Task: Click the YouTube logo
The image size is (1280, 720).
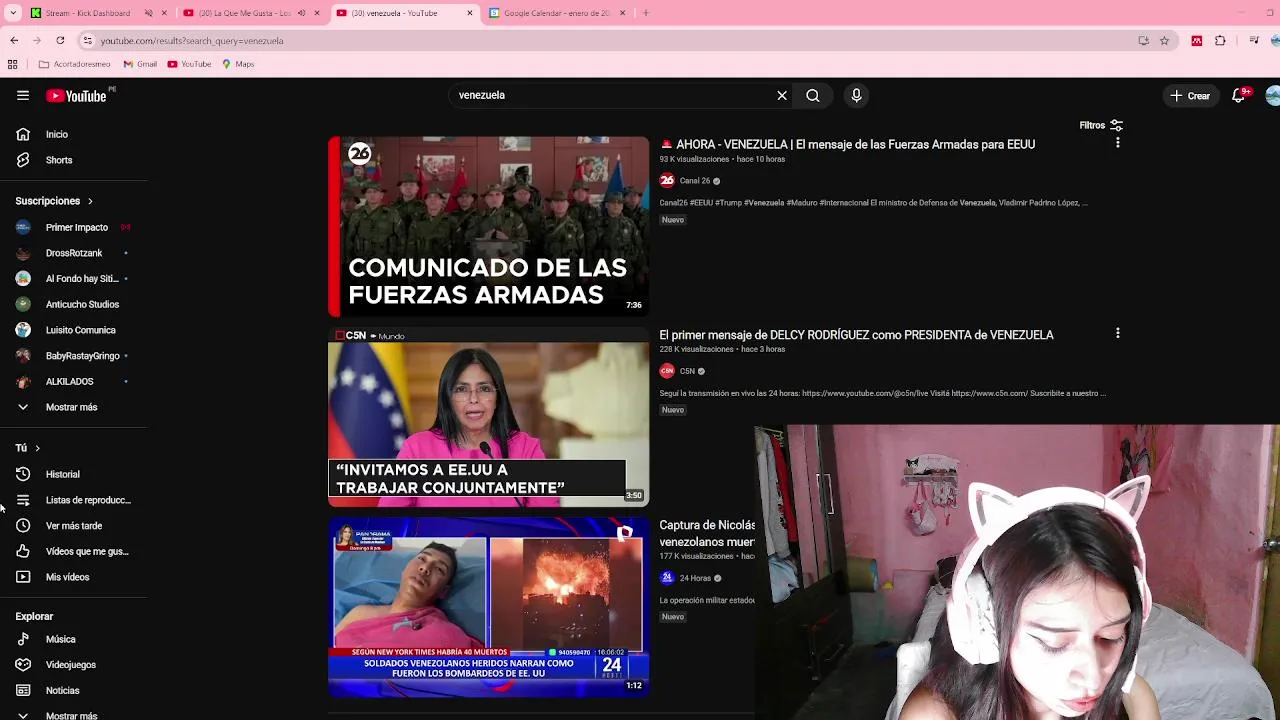Action: click(77, 96)
